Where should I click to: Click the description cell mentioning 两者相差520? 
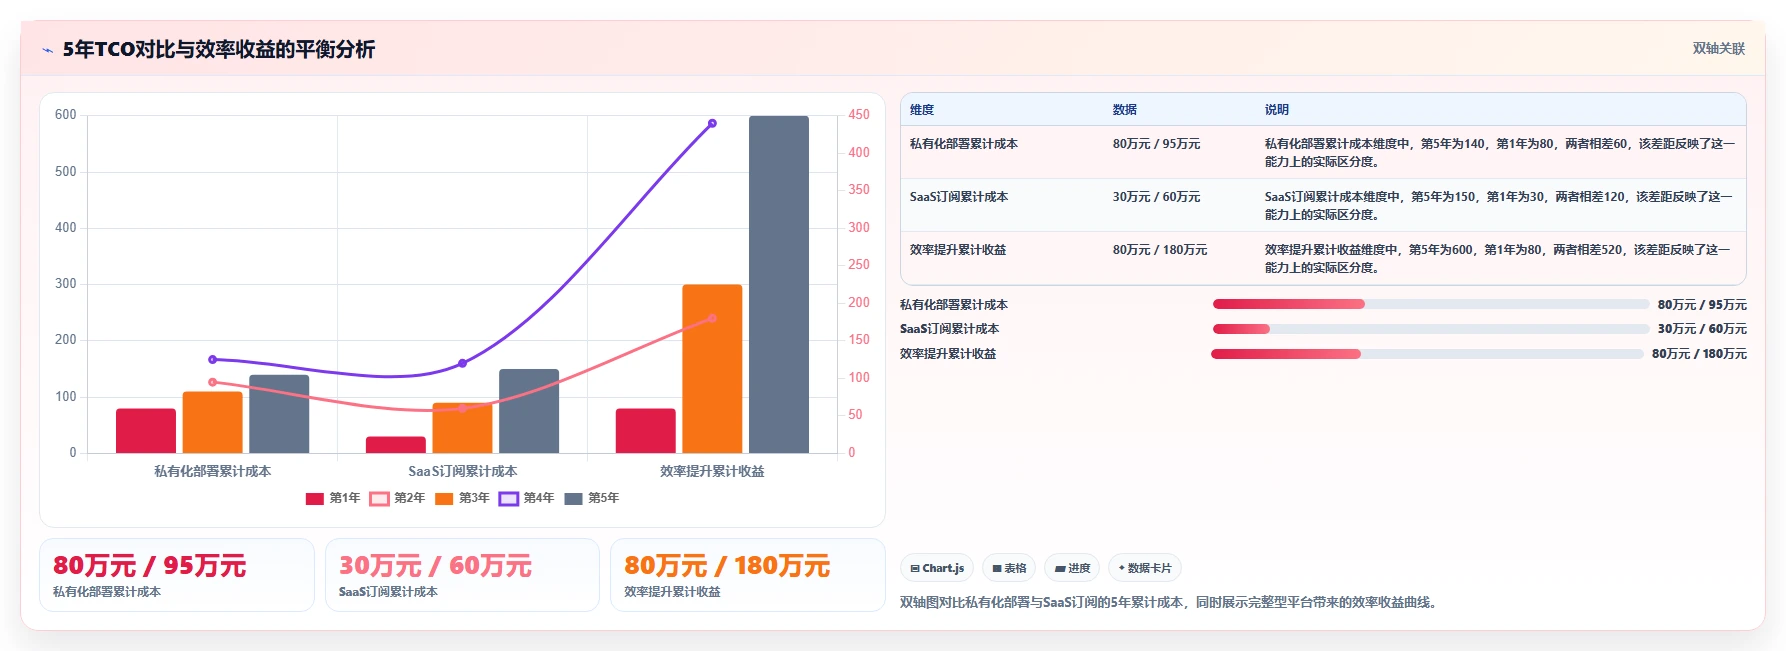[1500, 259]
